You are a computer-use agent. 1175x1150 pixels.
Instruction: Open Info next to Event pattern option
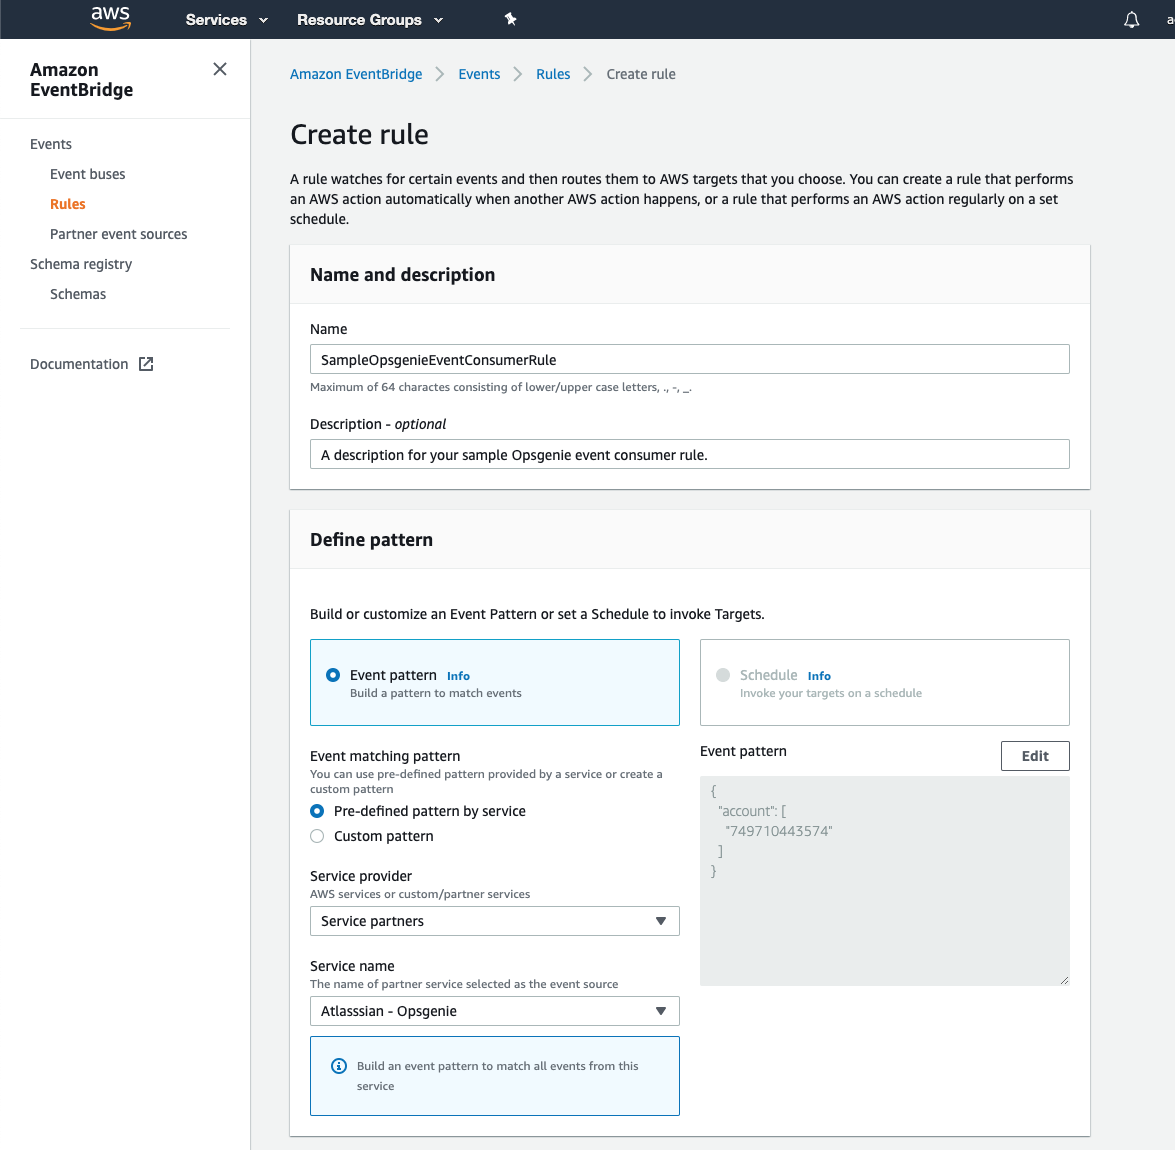458,676
